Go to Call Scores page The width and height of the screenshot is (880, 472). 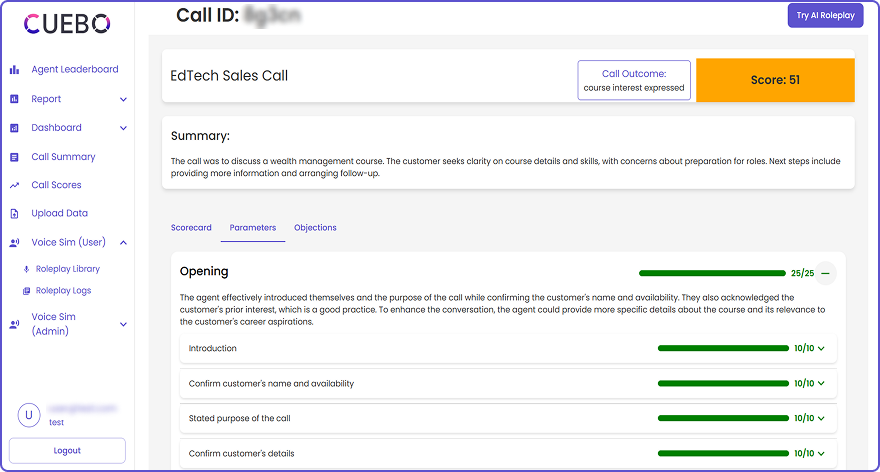(56, 185)
